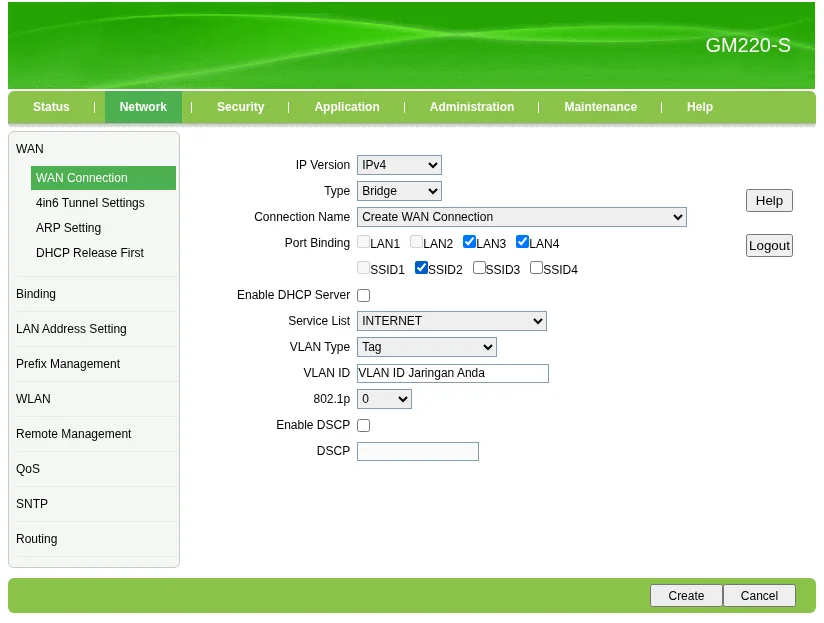The height and width of the screenshot is (623, 824).
Task: Uncheck the LAN3 port binding
Action: pos(469,242)
